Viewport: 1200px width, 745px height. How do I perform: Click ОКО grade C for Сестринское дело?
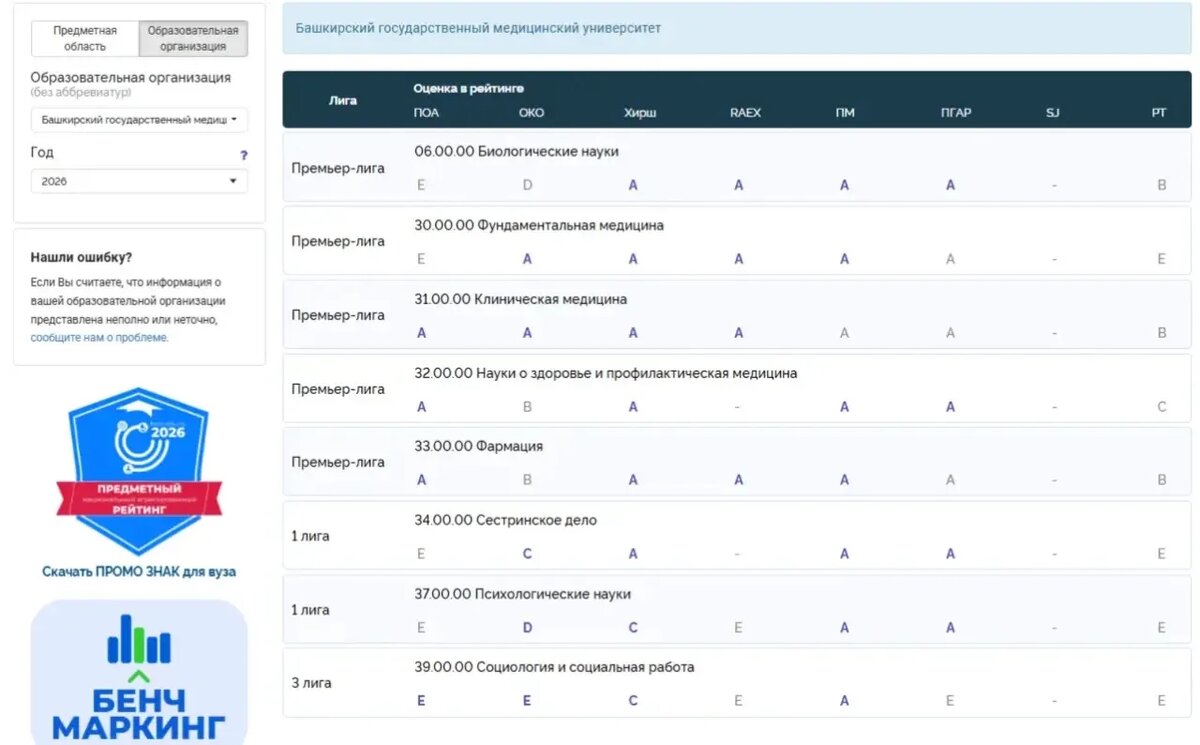tap(527, 554)
